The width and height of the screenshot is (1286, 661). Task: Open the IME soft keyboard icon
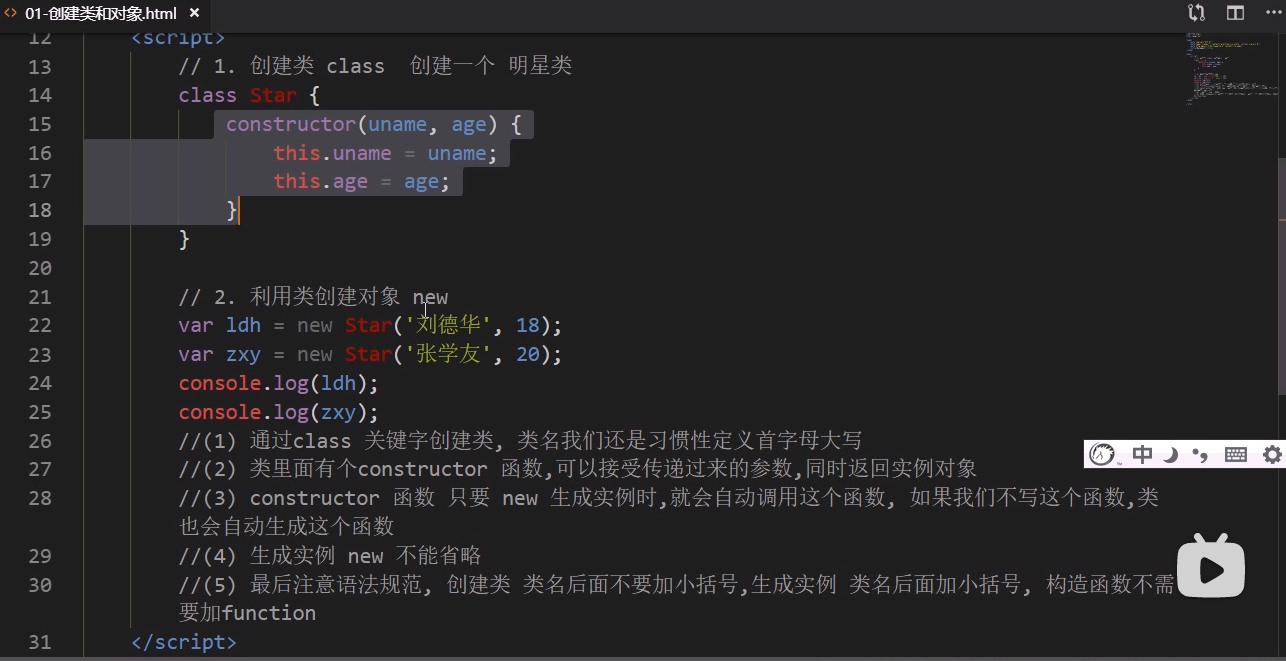[x=1236, y=454]
